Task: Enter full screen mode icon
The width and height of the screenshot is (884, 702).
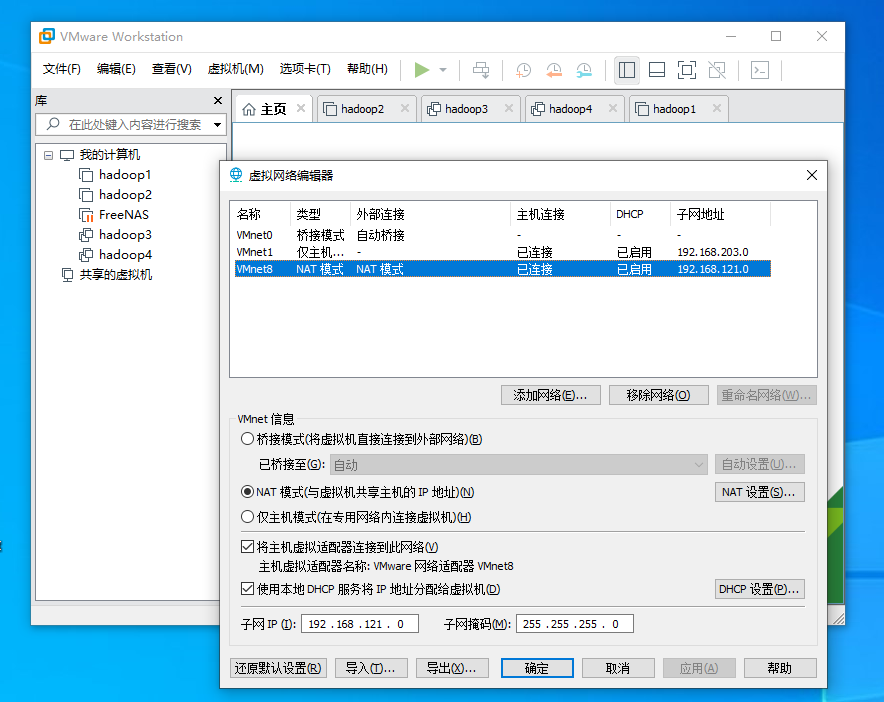Action: point(687,70)
